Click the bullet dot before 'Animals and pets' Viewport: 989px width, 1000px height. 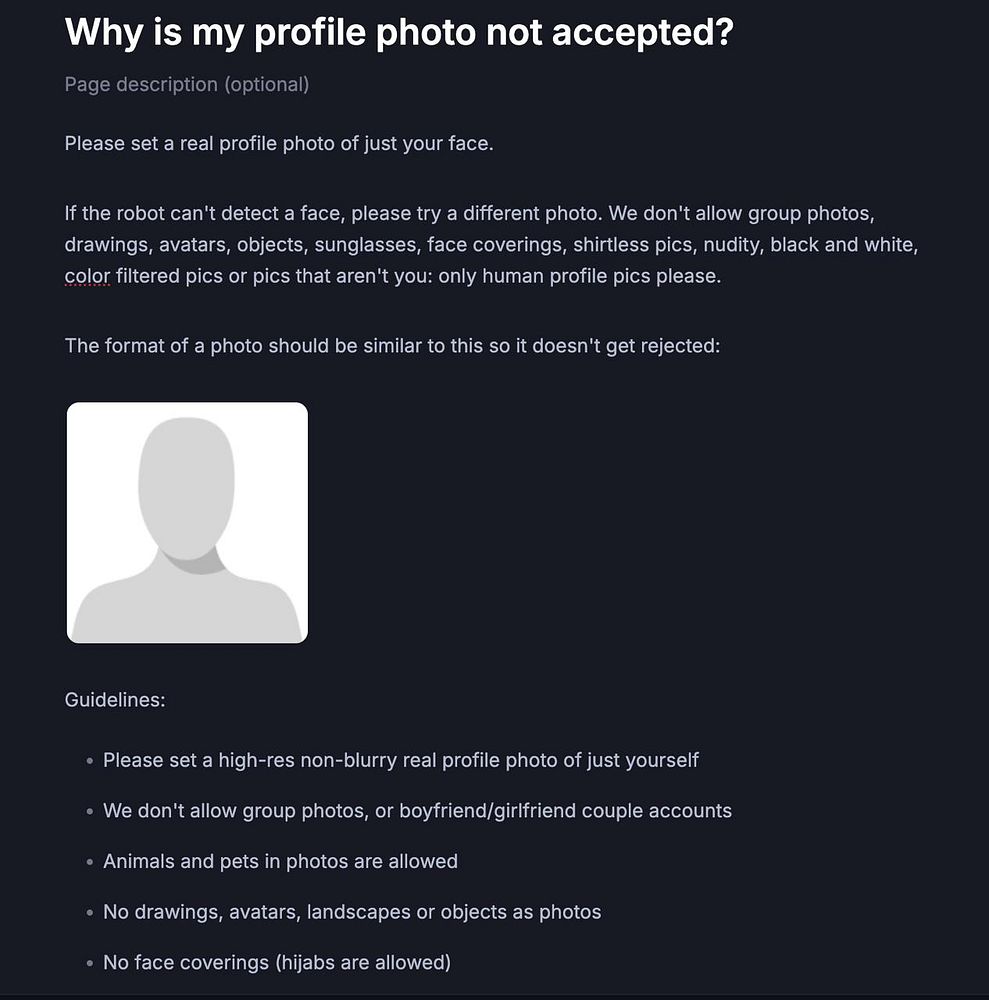[90, 862]
